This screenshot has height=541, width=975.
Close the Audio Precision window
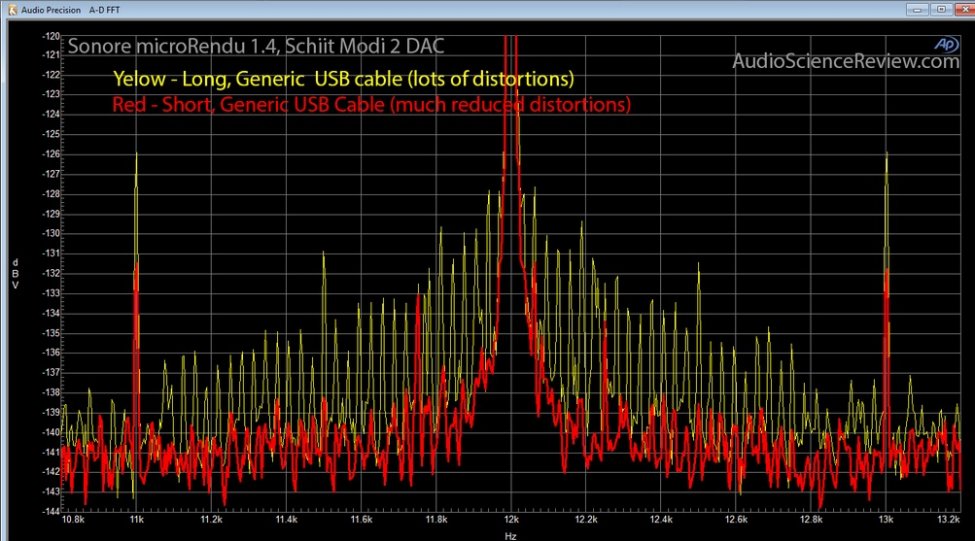tap(965, 9)
